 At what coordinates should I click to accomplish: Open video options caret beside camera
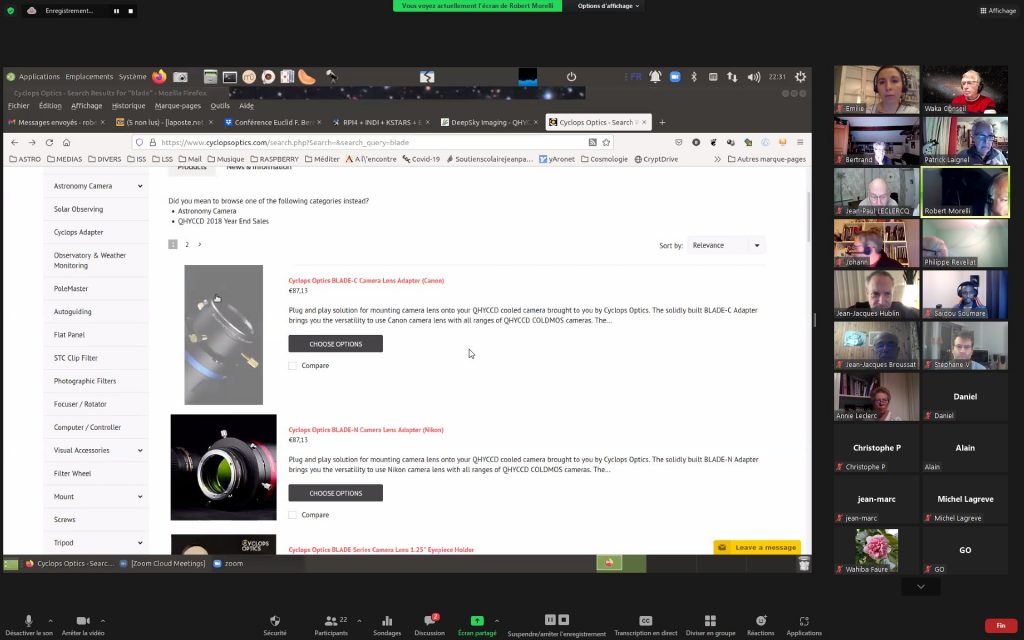(103, 620)
